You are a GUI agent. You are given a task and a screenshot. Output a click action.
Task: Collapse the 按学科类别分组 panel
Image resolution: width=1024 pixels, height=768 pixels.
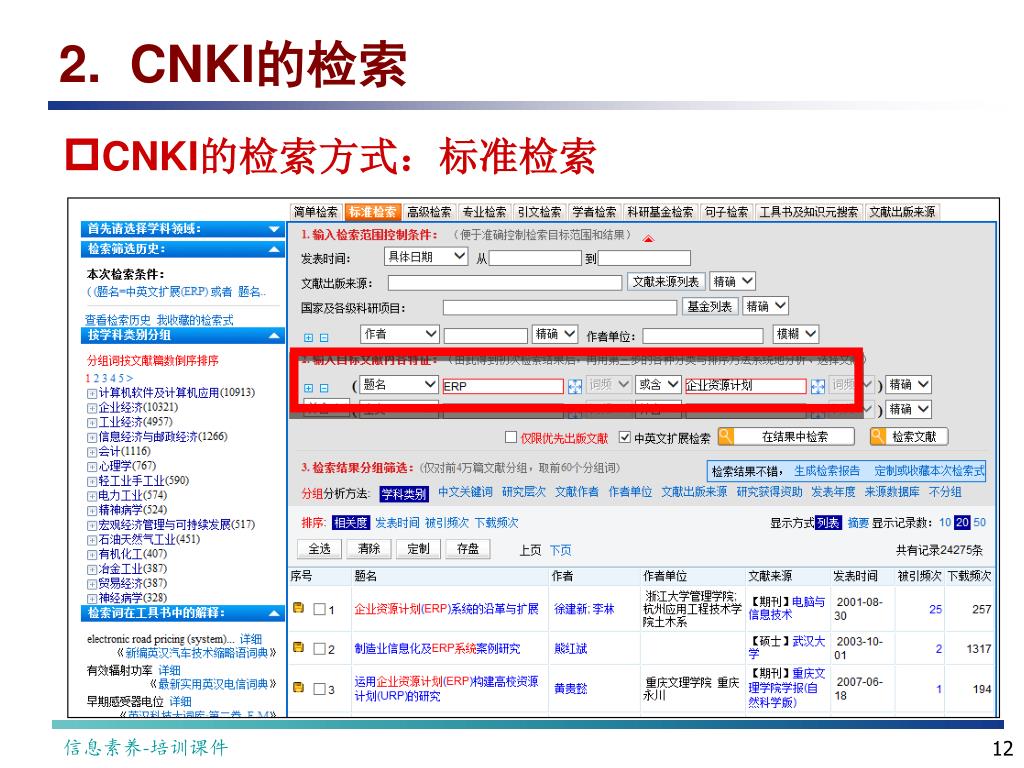[274, 336]
